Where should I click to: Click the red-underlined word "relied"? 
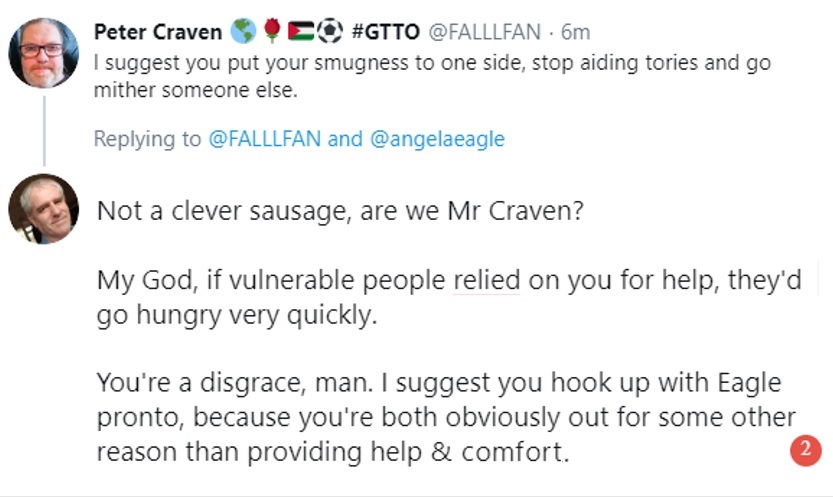tap(486, 281)
